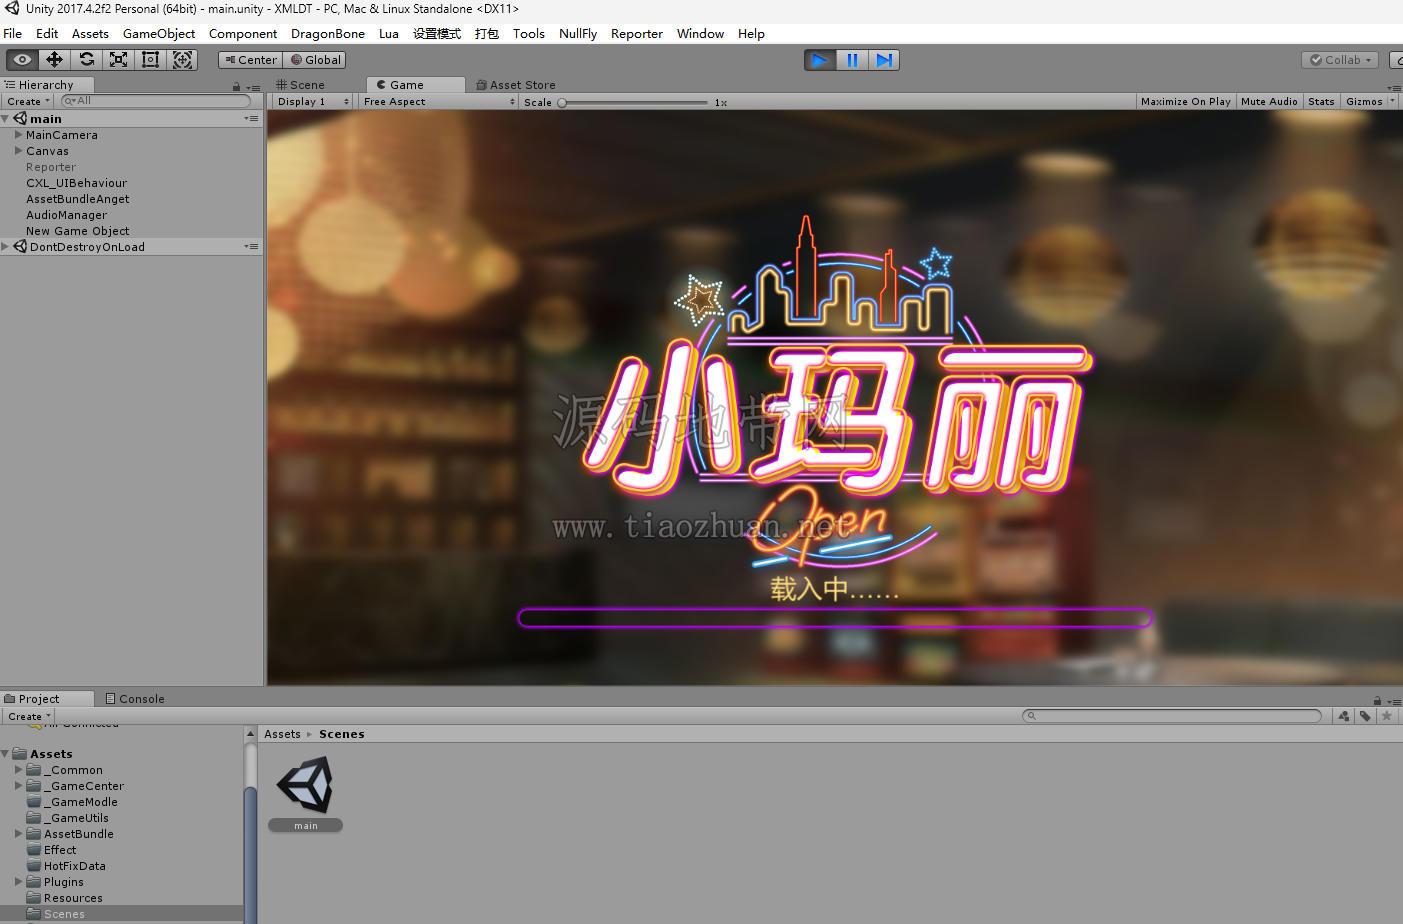Toggle Global coordinate space button
The height and width of the screenshot is (924, 1403).
pos(315,60)
